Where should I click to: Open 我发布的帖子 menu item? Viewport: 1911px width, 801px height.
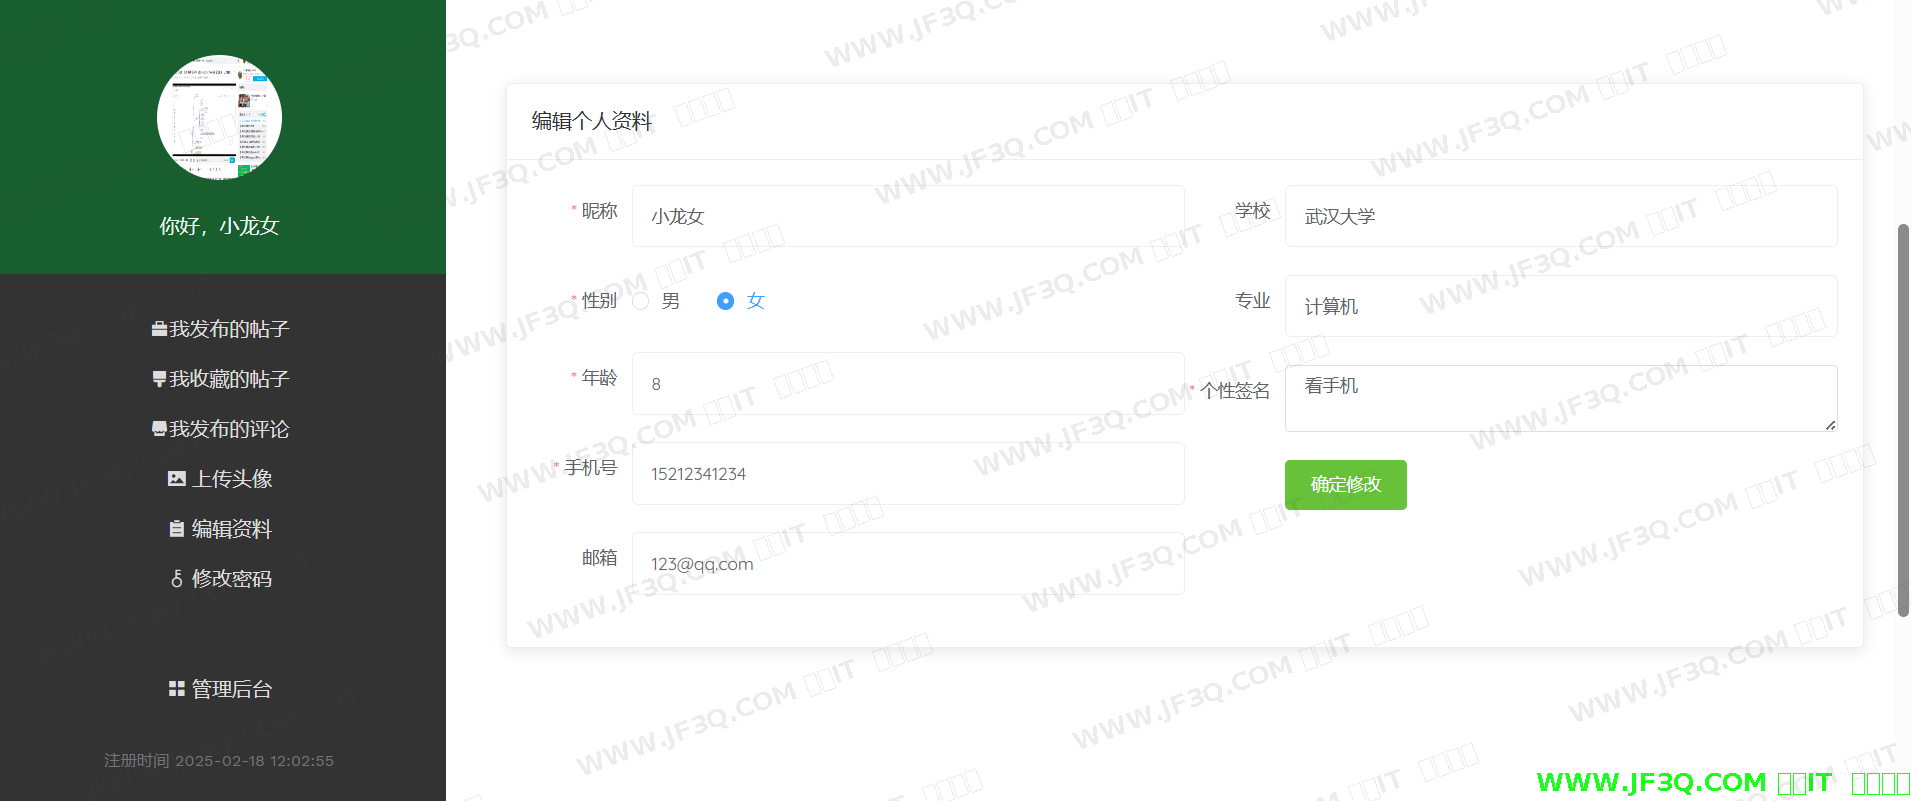pyautogui.click(x=221, y=329)
